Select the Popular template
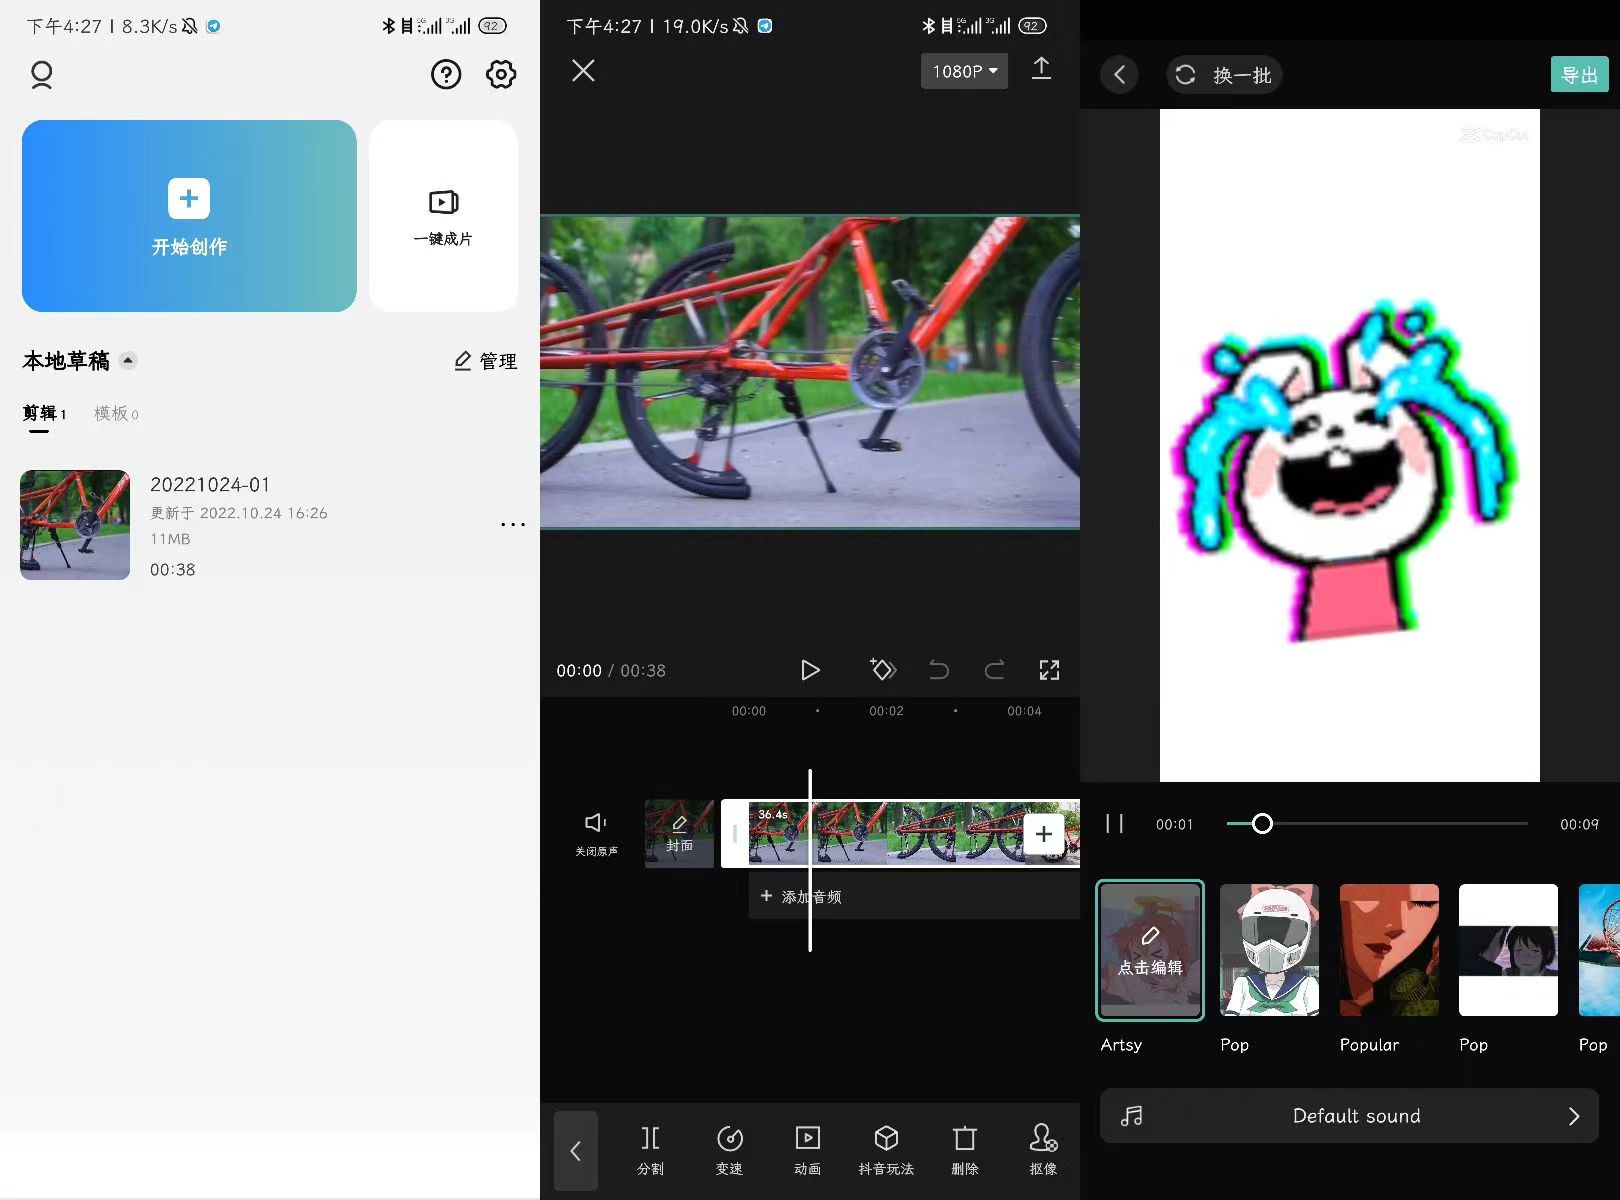 click(1389, 950)
